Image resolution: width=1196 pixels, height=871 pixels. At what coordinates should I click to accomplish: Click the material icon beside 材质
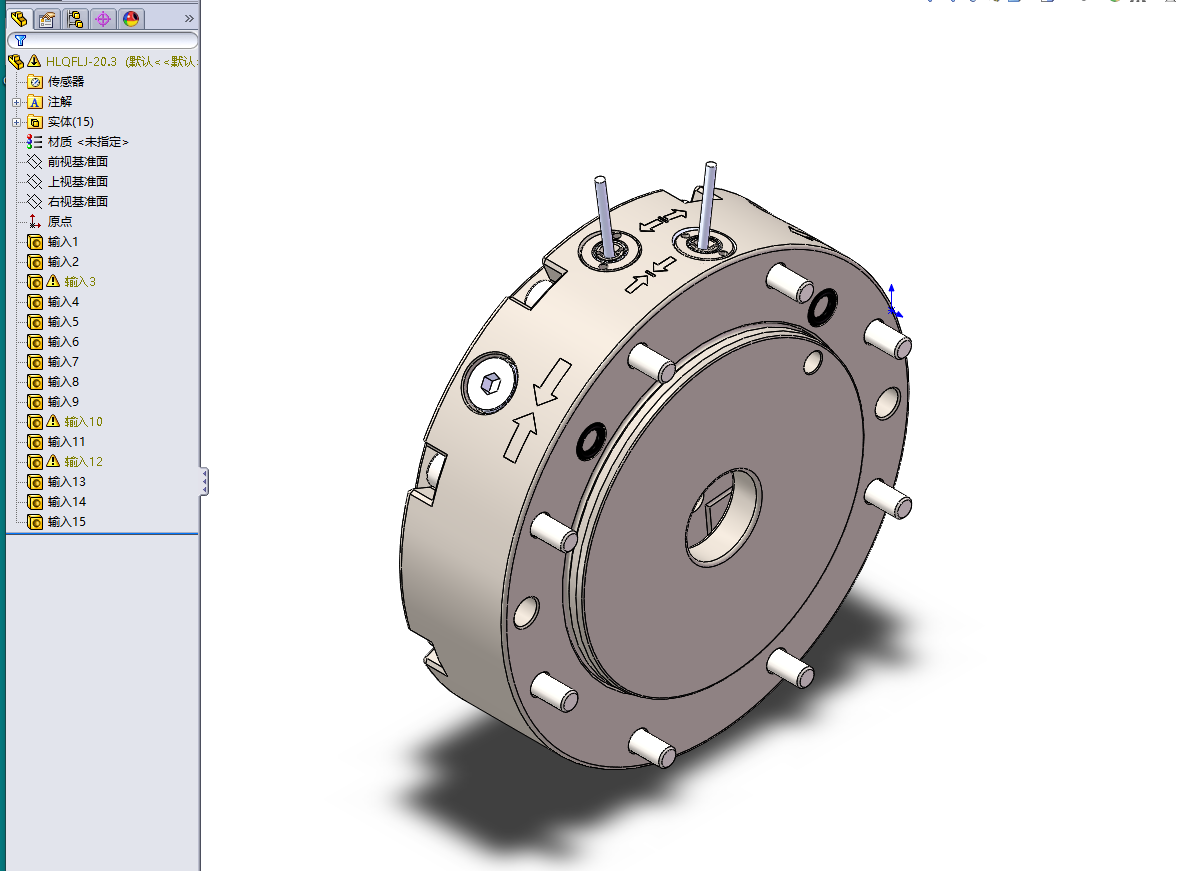[x=34, y=142]
